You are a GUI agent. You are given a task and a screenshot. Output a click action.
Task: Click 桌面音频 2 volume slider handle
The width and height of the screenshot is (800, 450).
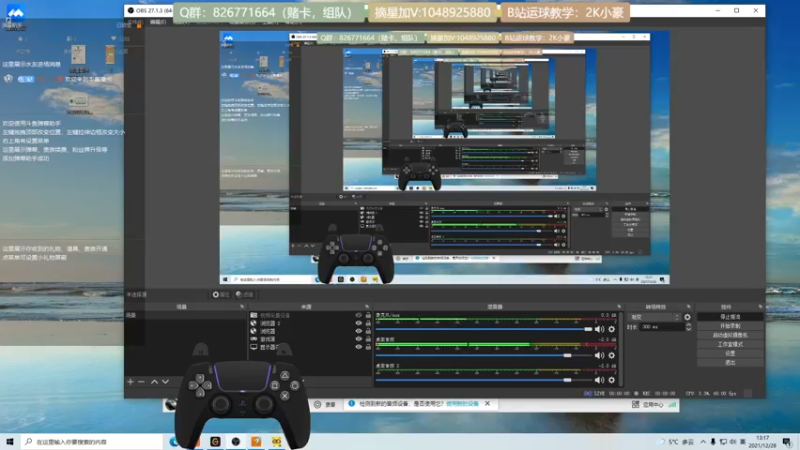tap(567, 380)
